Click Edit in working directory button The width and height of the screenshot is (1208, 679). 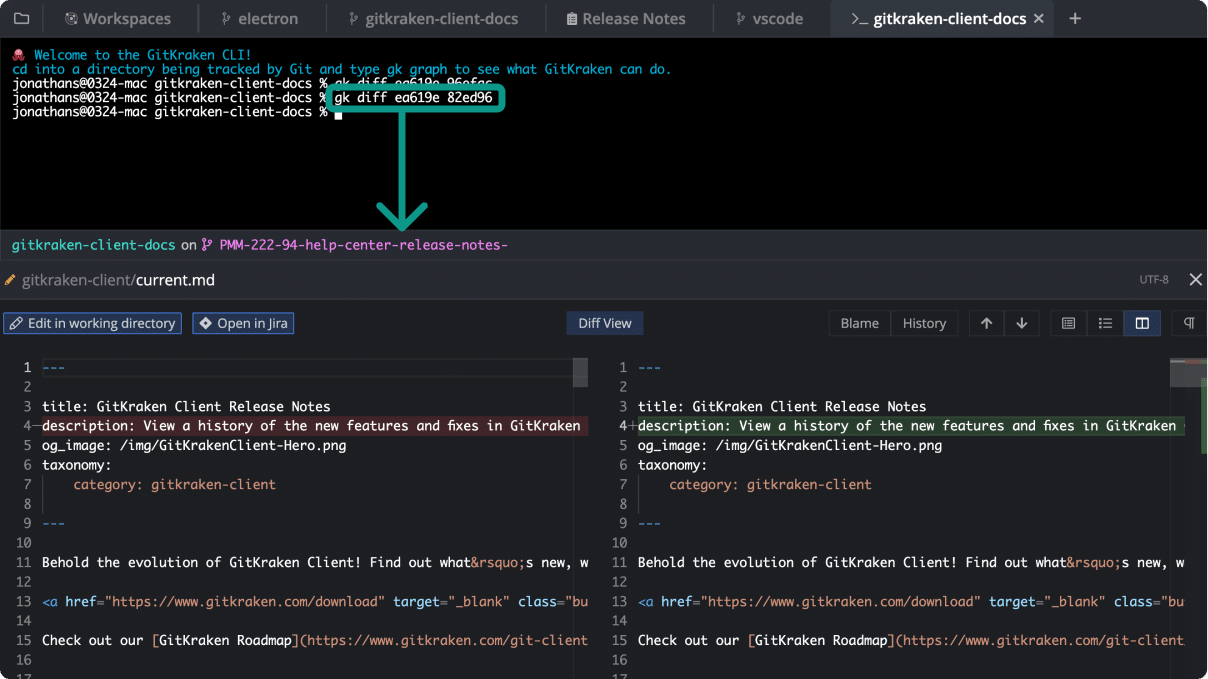[92, 323]
